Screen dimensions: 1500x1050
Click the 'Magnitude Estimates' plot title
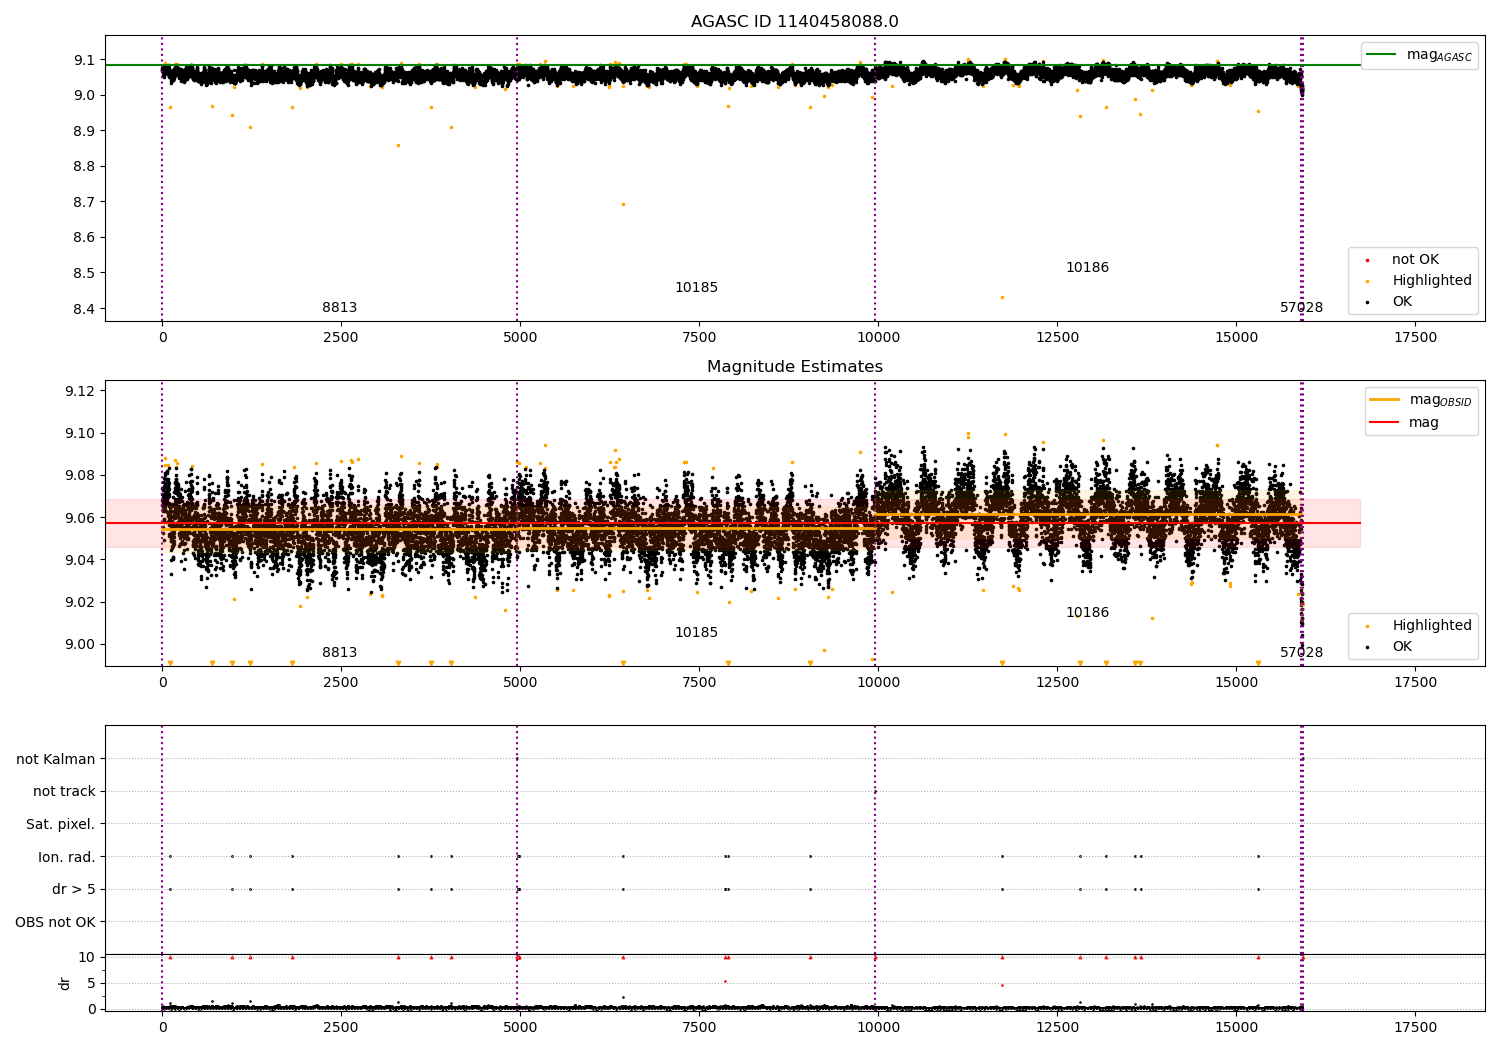(794, 367)
